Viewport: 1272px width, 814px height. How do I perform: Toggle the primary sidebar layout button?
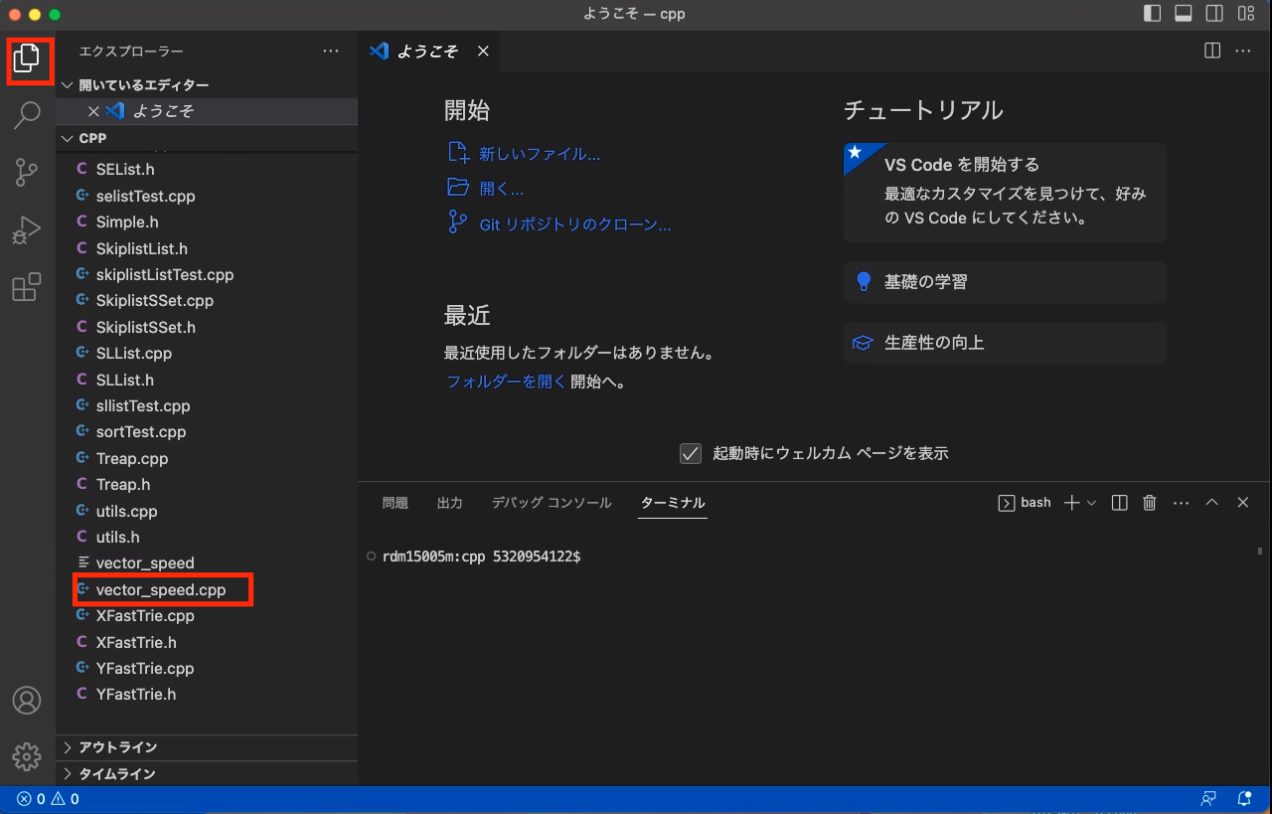pyautogui.click(x=1153, y=14)
